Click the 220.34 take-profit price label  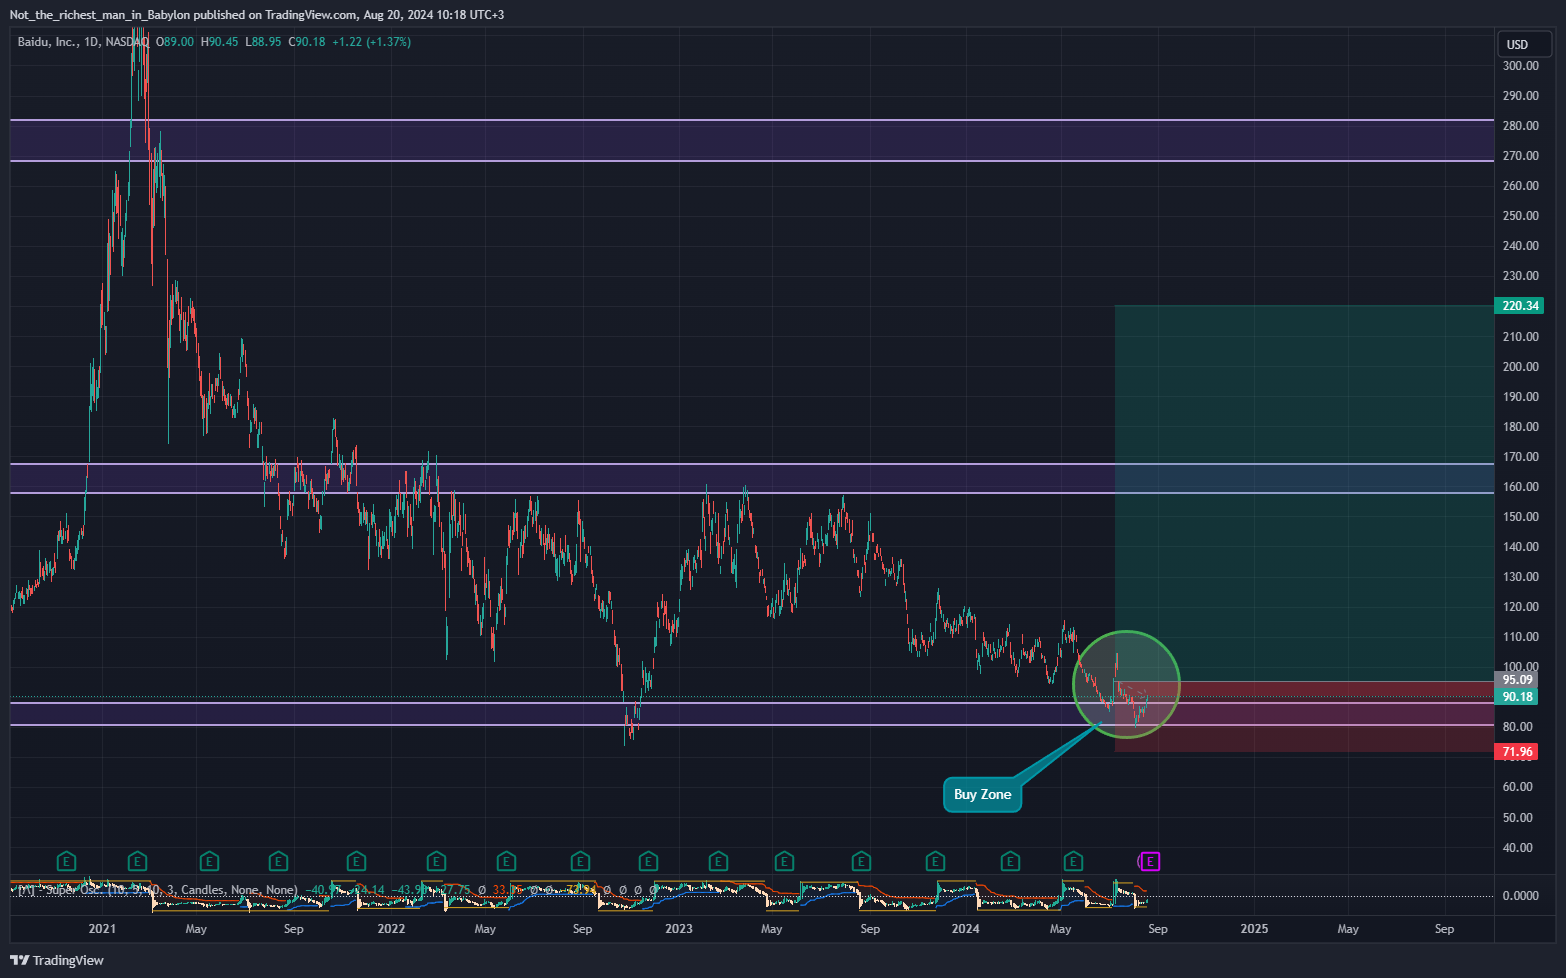pos(1519,306)
